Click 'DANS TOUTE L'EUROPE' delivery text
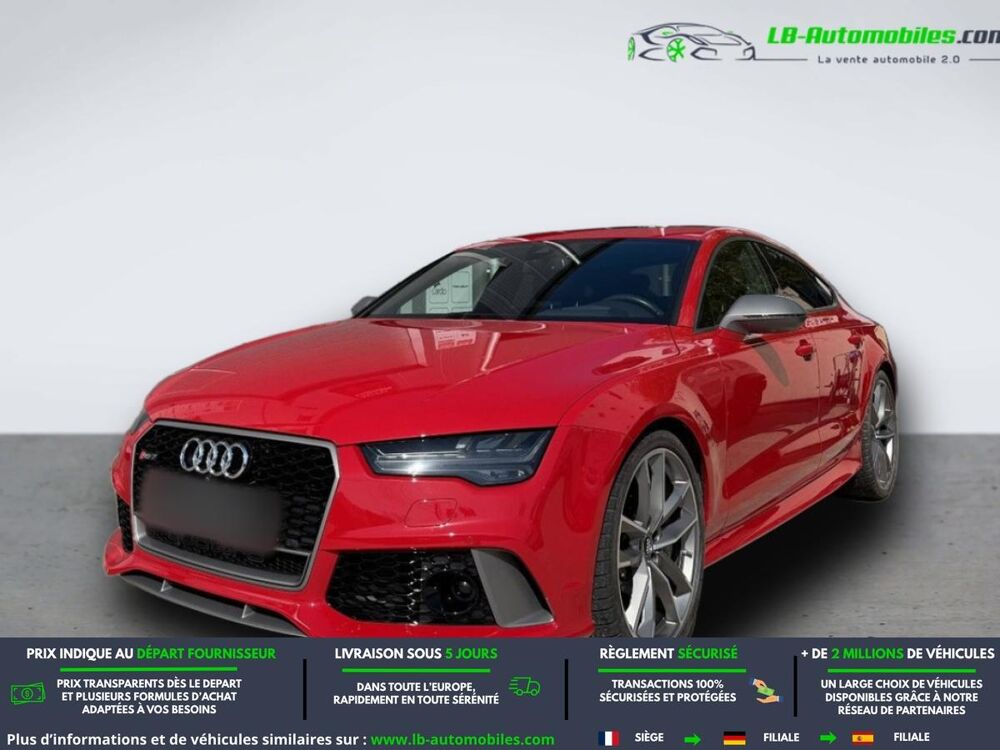 pyautogui.click(x=416, y=693)
